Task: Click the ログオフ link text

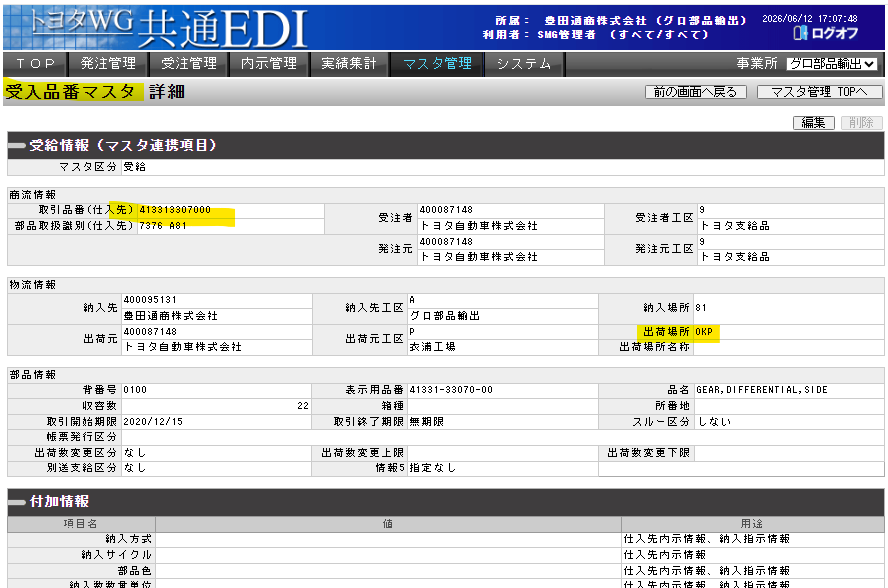Action: click(834, 33)
